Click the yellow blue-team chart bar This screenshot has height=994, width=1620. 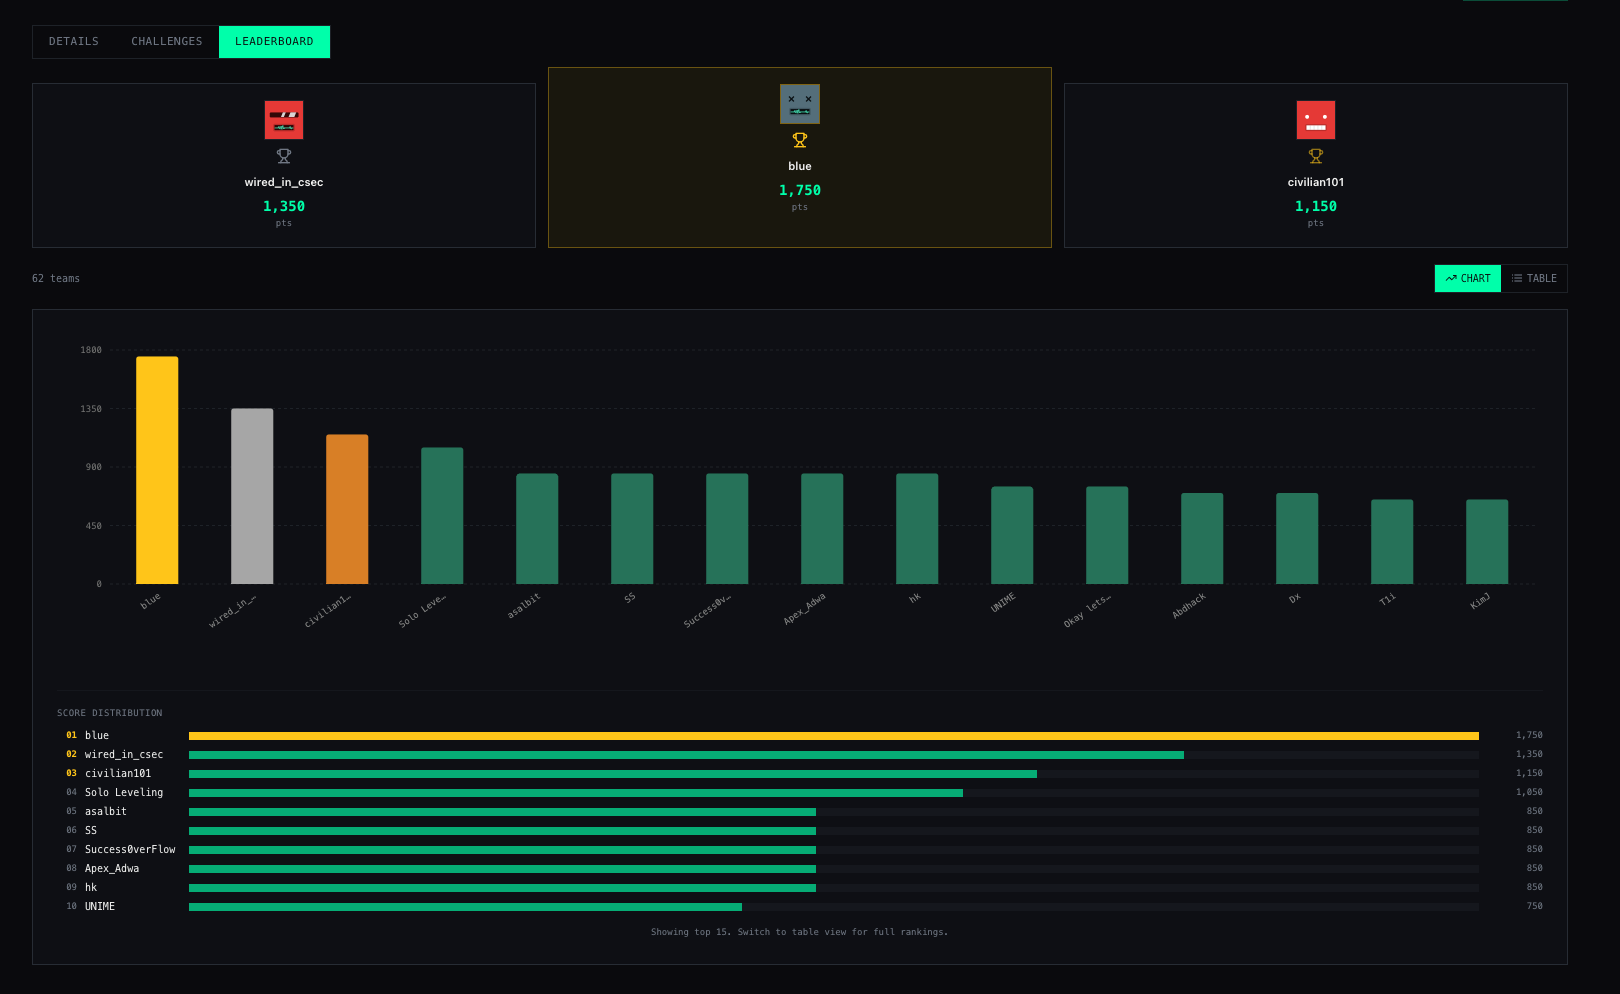pos(157,470)
